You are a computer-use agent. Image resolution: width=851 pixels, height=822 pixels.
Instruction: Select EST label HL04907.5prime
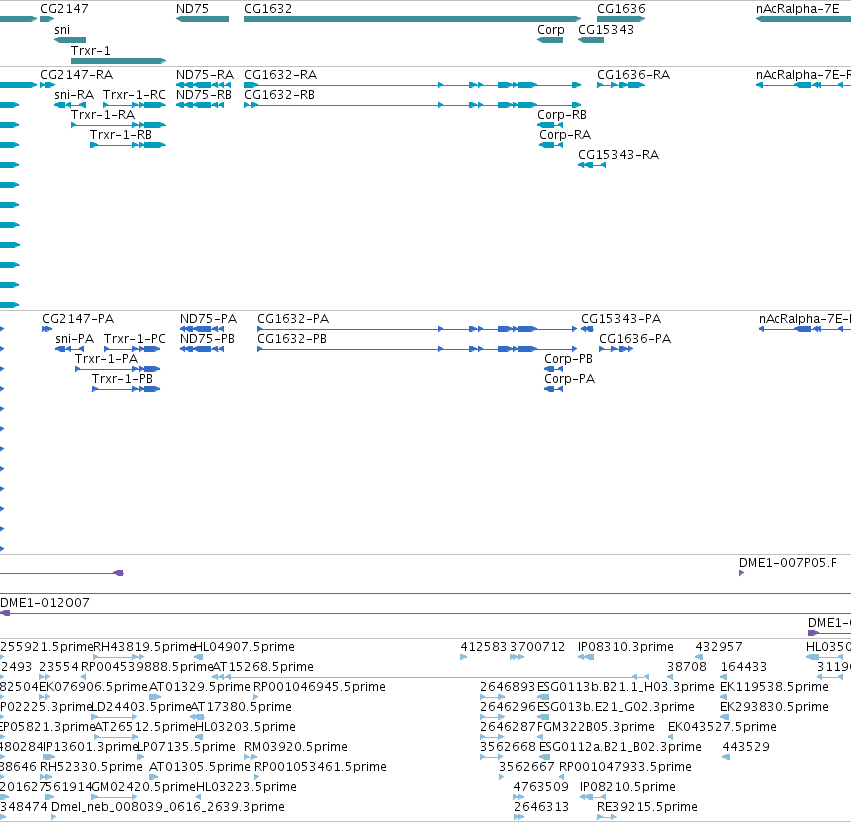click(244, 647)
